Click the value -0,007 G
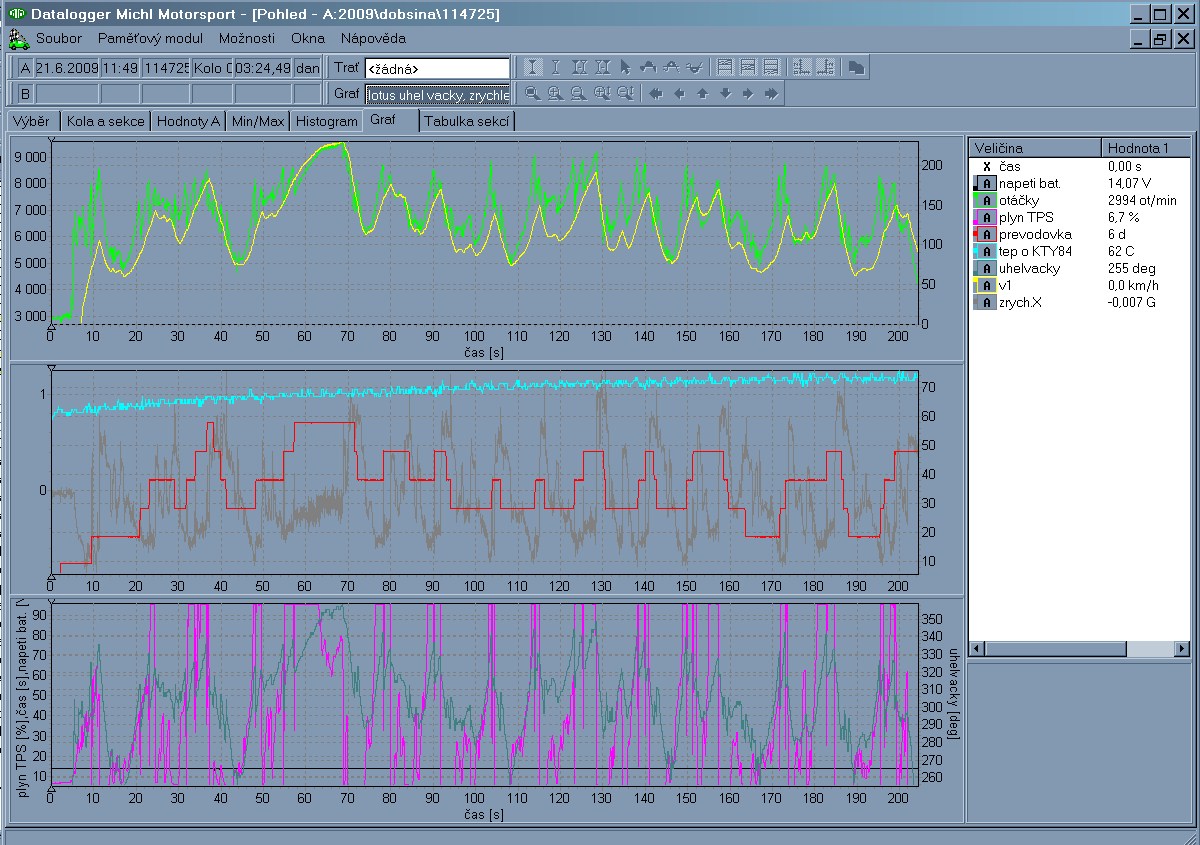This screenshot has height=845, width=1200. point(1132,303)
